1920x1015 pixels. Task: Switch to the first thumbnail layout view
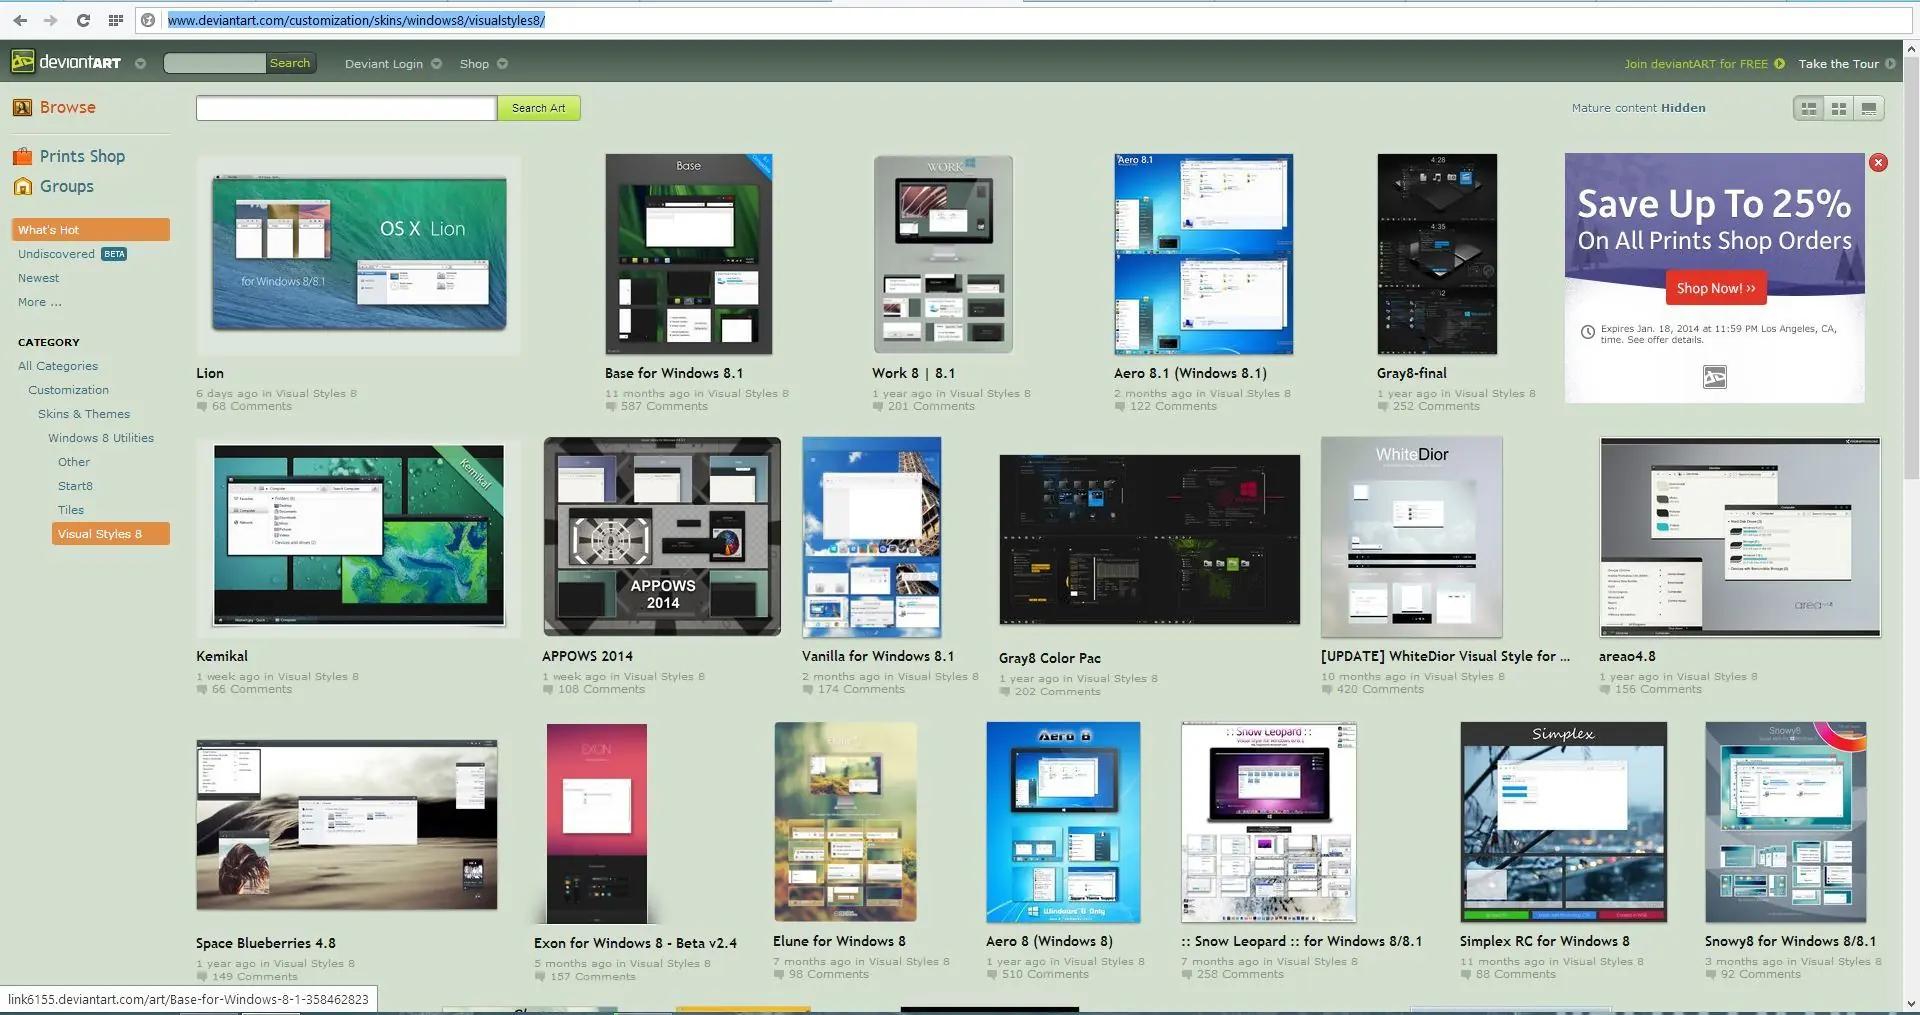[x=1809, y=108]
